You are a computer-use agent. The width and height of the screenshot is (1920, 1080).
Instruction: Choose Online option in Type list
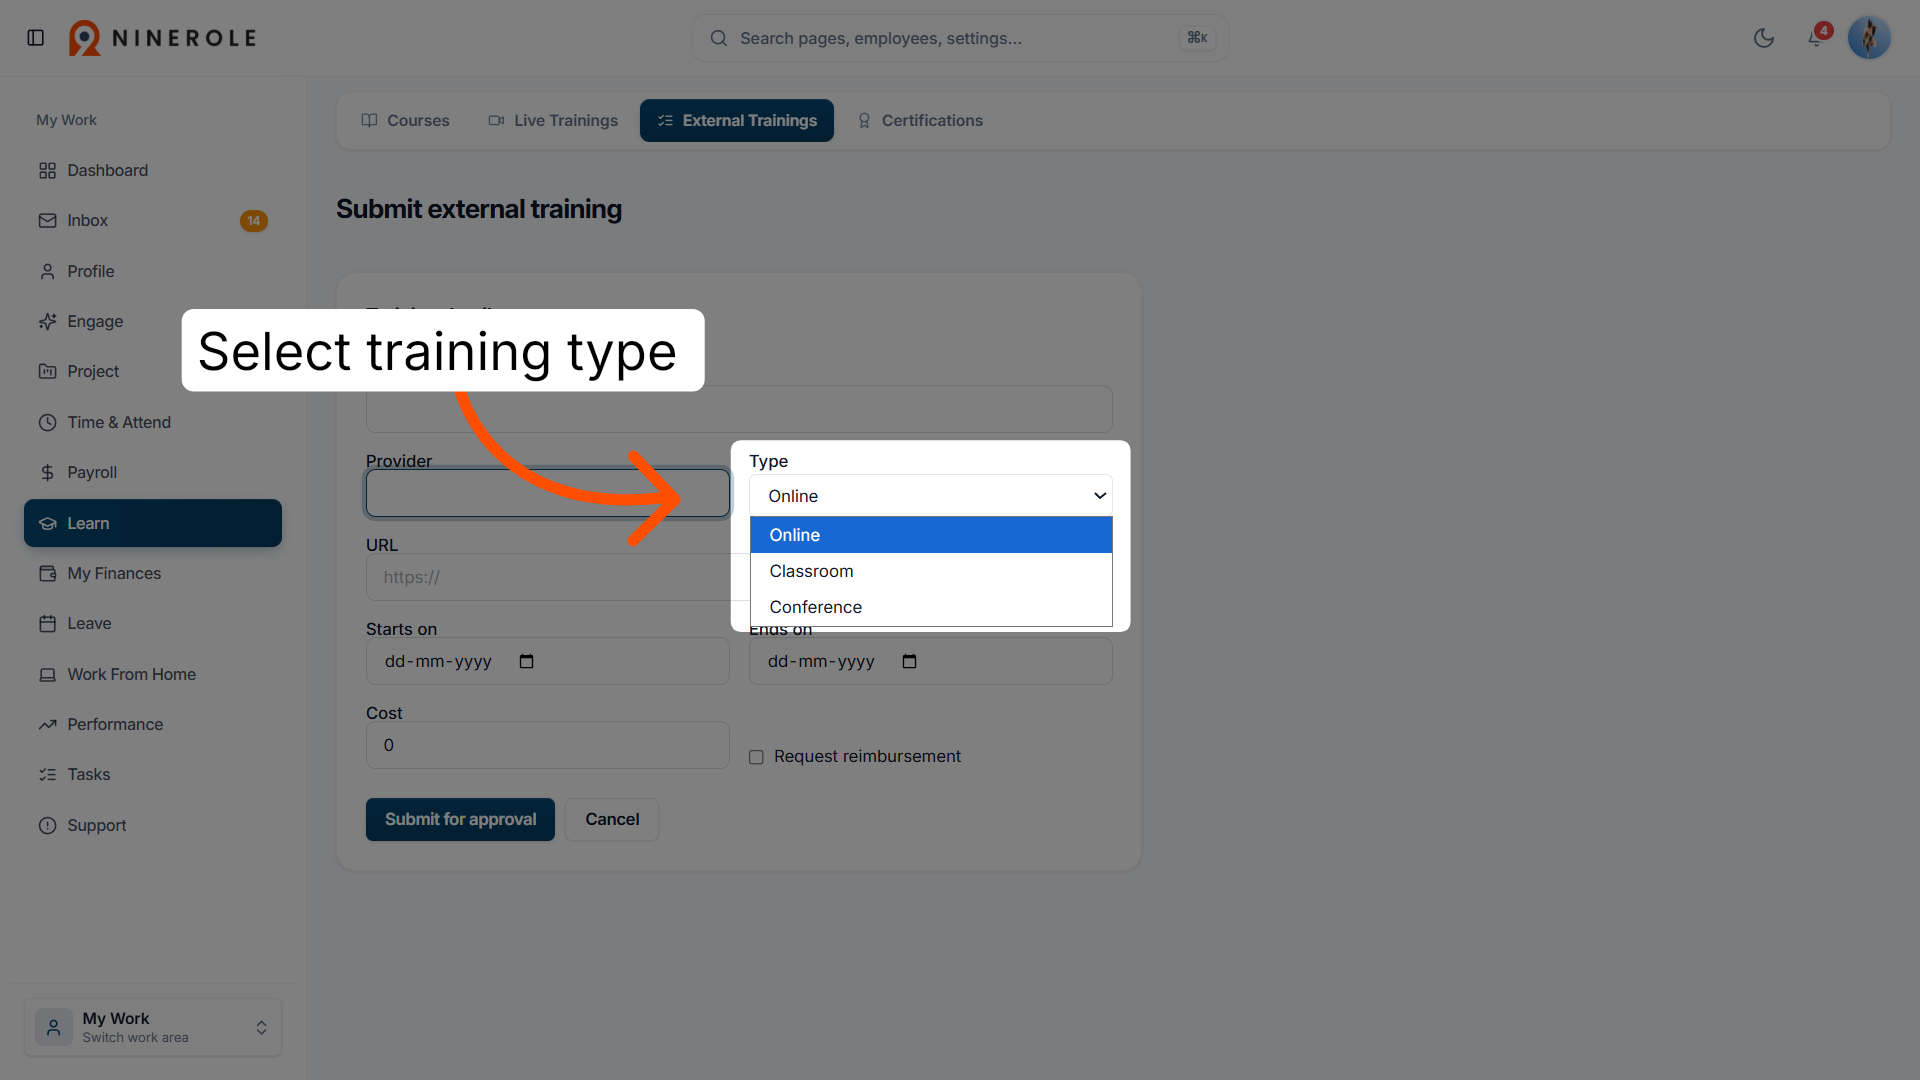point(931,535)
